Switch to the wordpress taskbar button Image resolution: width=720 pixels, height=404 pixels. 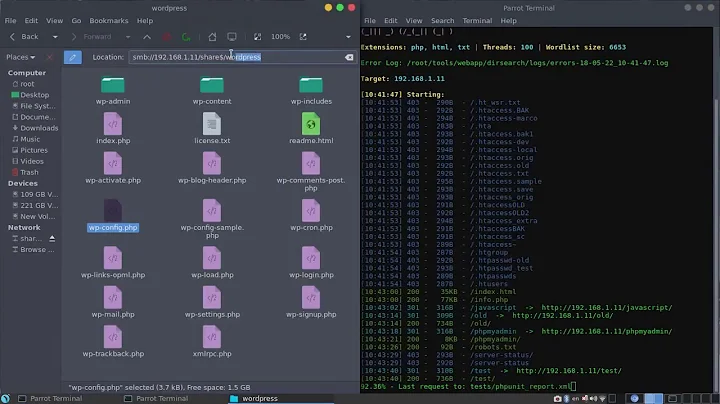coord(280,398)
